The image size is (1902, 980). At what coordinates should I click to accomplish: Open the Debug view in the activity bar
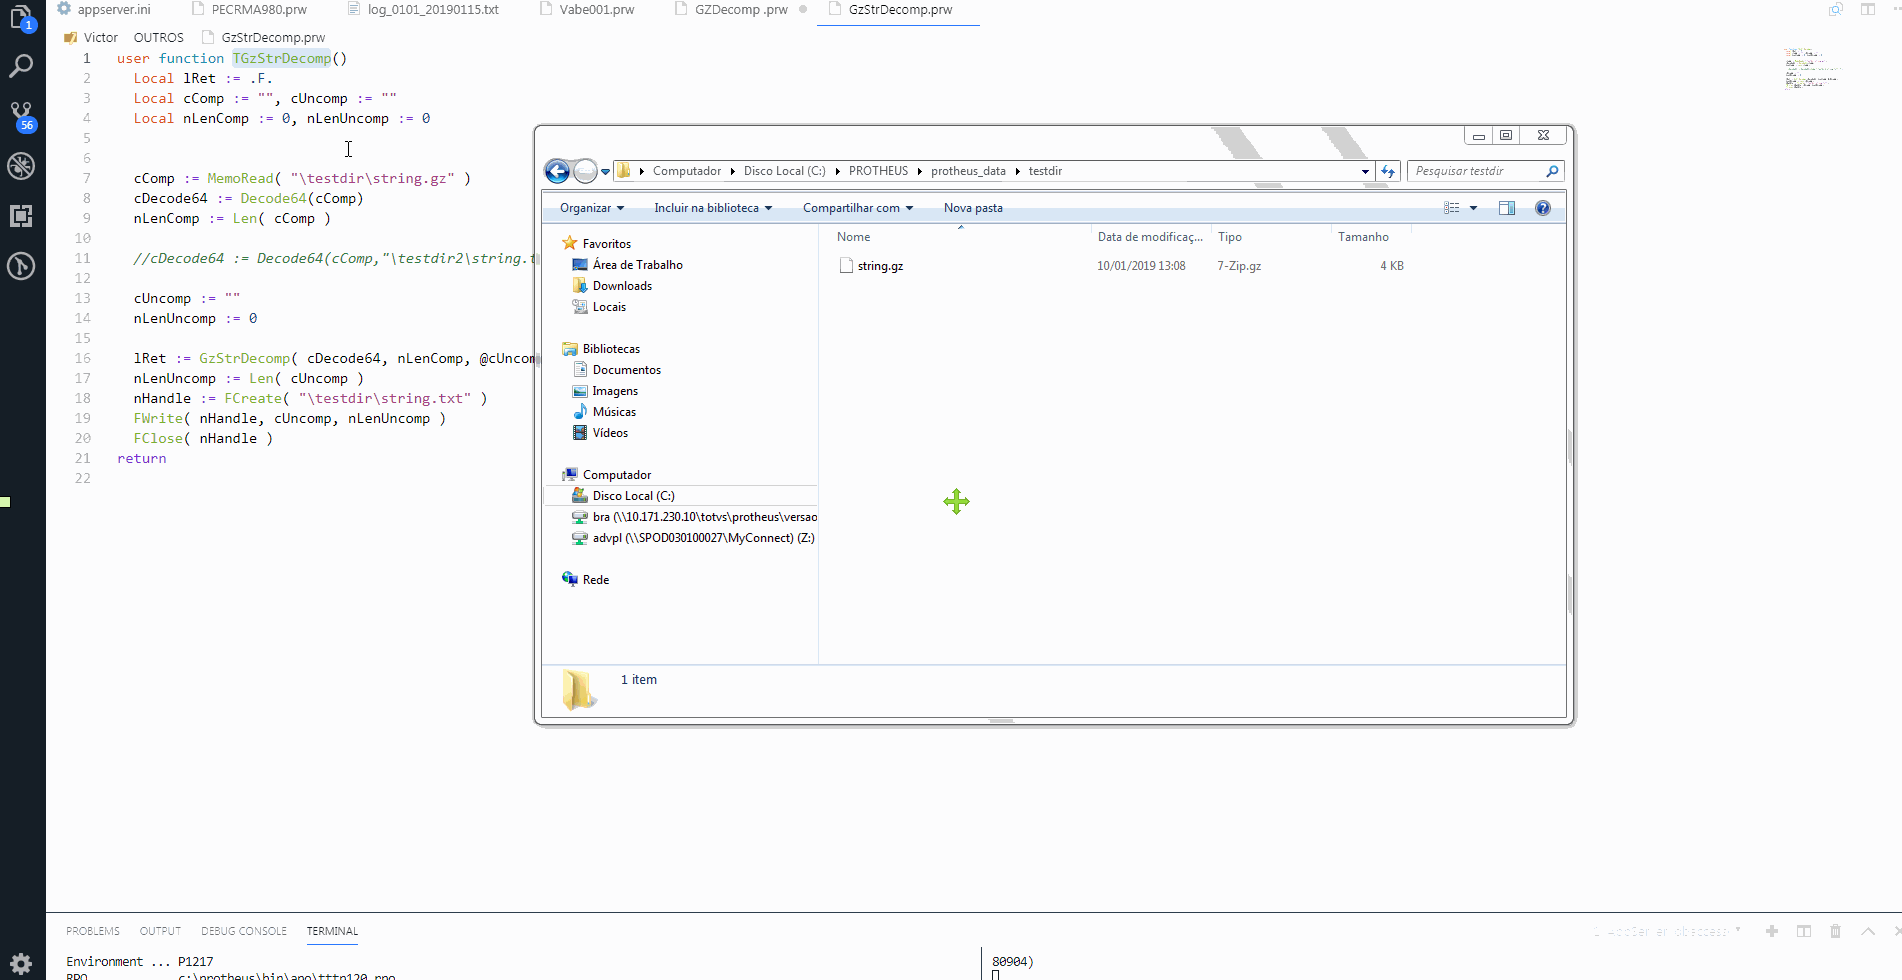click(21, 166)
